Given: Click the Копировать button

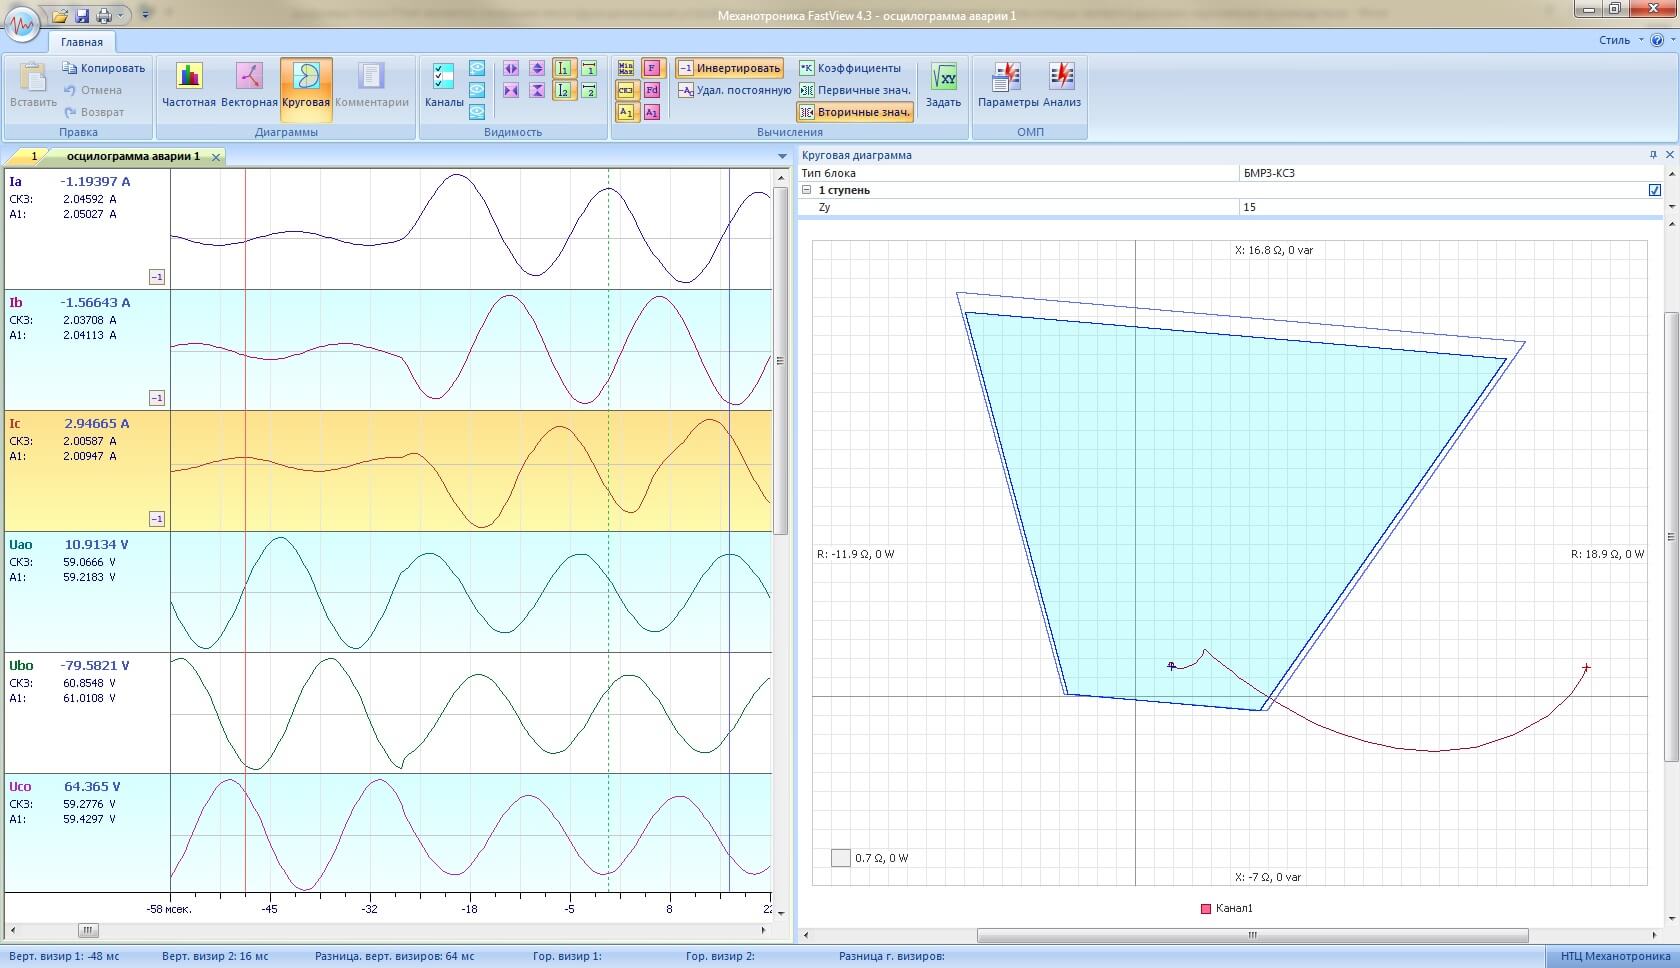Looking at the screenshot, I should [x=104, y=68].
